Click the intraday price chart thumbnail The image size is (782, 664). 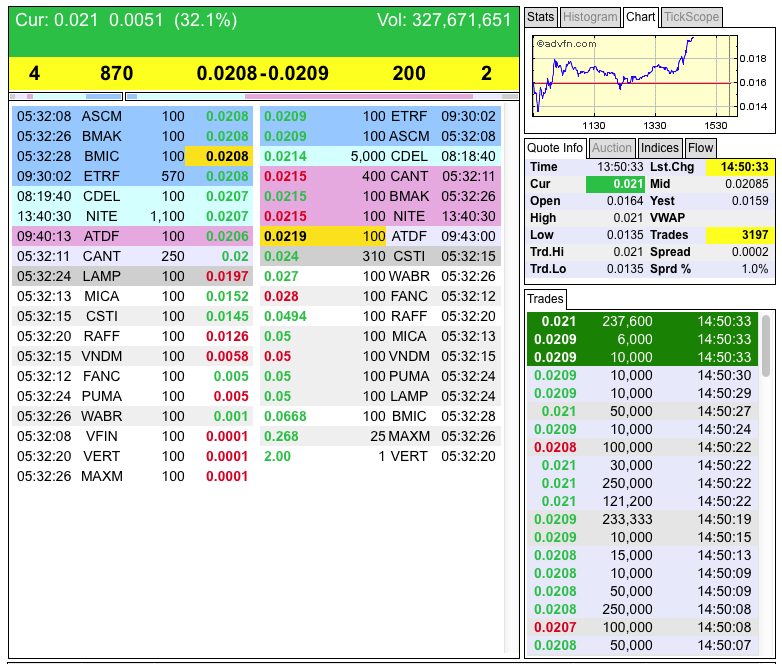point(634,76)
